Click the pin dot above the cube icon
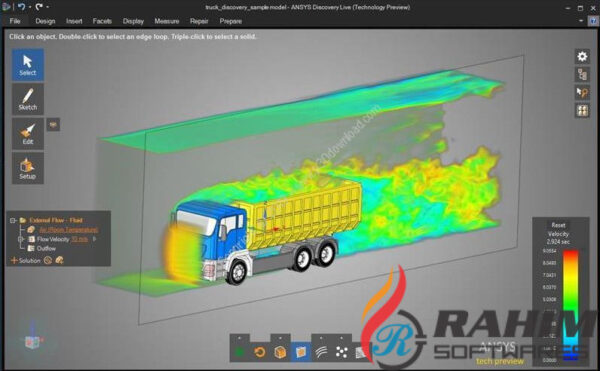Viewport: 600px width, 371px height. [x=280, y=338]
